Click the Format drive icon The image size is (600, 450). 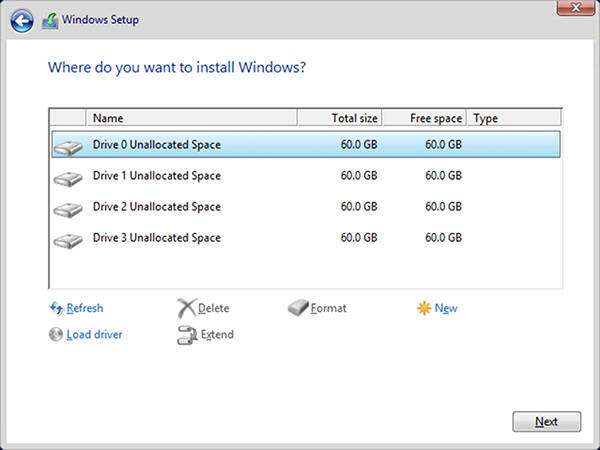(x=298, y=308)
